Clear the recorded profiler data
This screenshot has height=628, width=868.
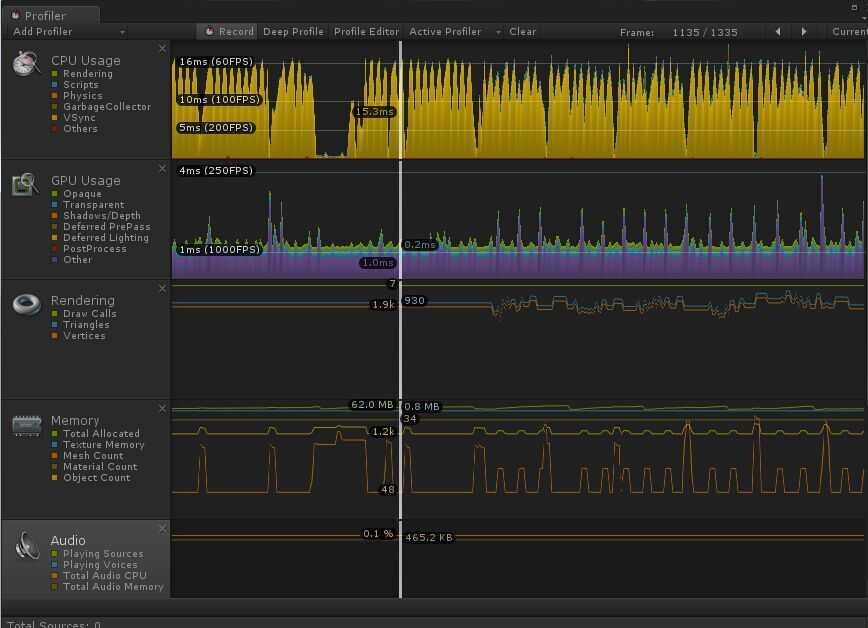522,32
